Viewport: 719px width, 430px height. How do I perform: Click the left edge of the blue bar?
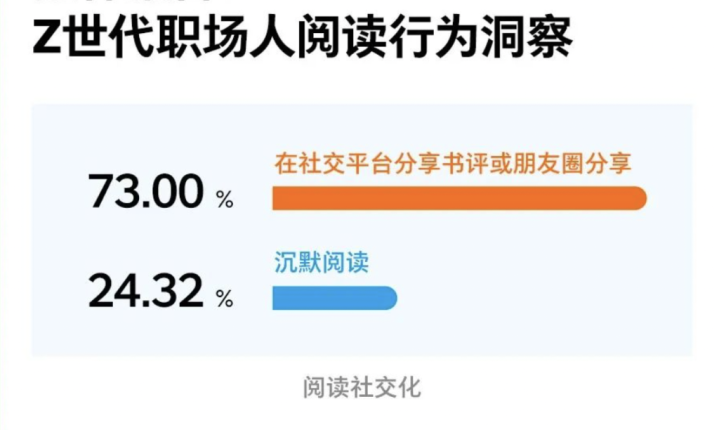tap(277, 297)
